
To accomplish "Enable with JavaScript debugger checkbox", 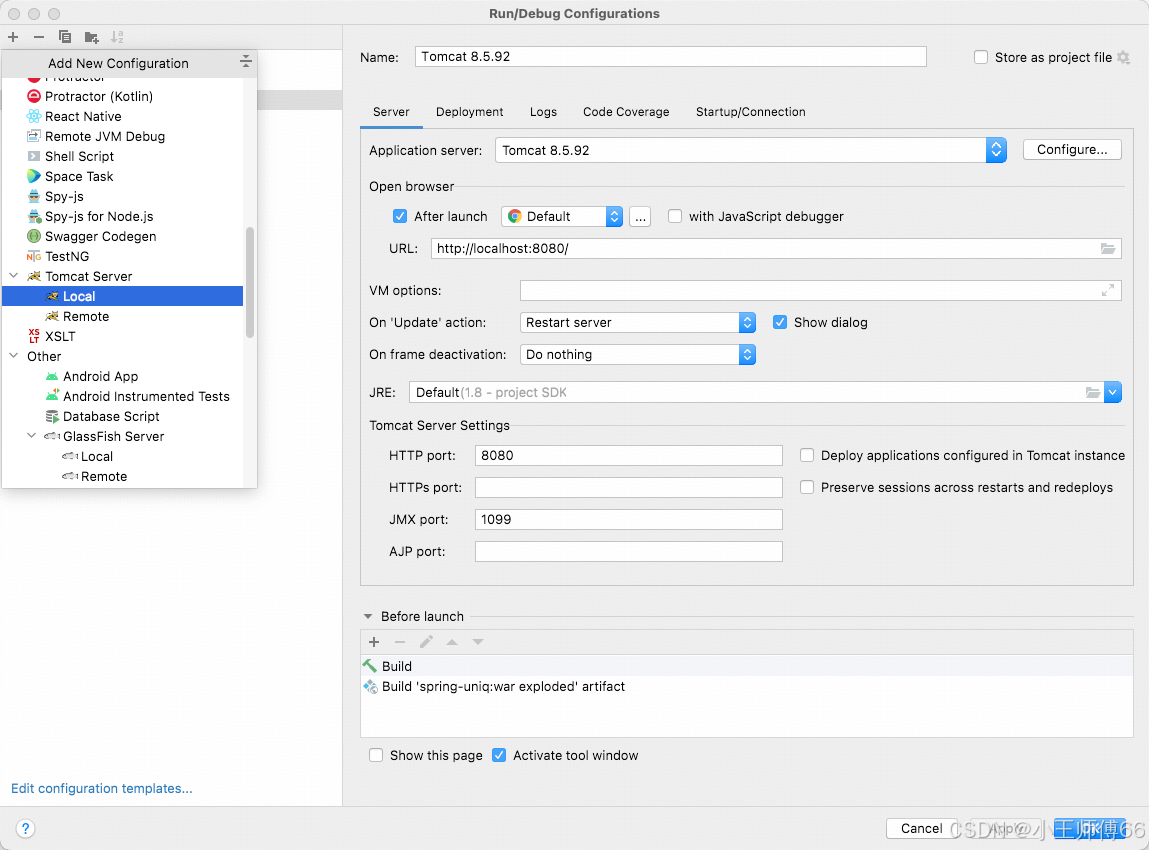I will pos(675,216).
